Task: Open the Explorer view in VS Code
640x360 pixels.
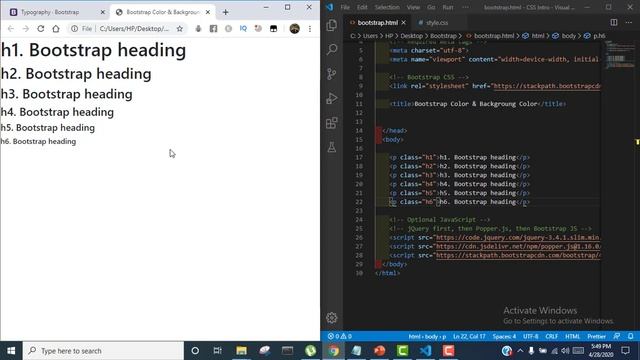Action: 332,25
